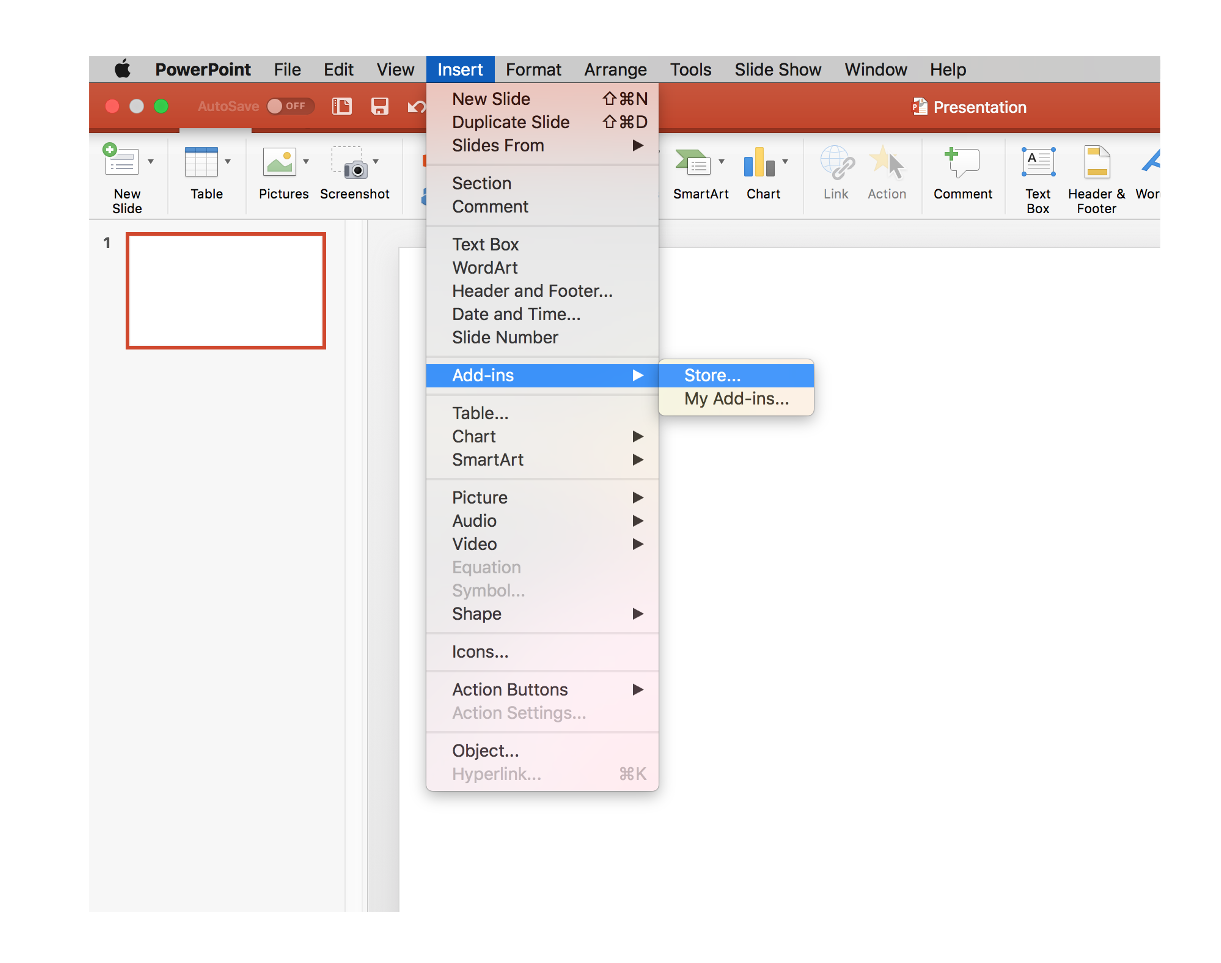Click the Comment icon in the toolbar
This screenshot has width=1221, height=963.
pos(962,162)
